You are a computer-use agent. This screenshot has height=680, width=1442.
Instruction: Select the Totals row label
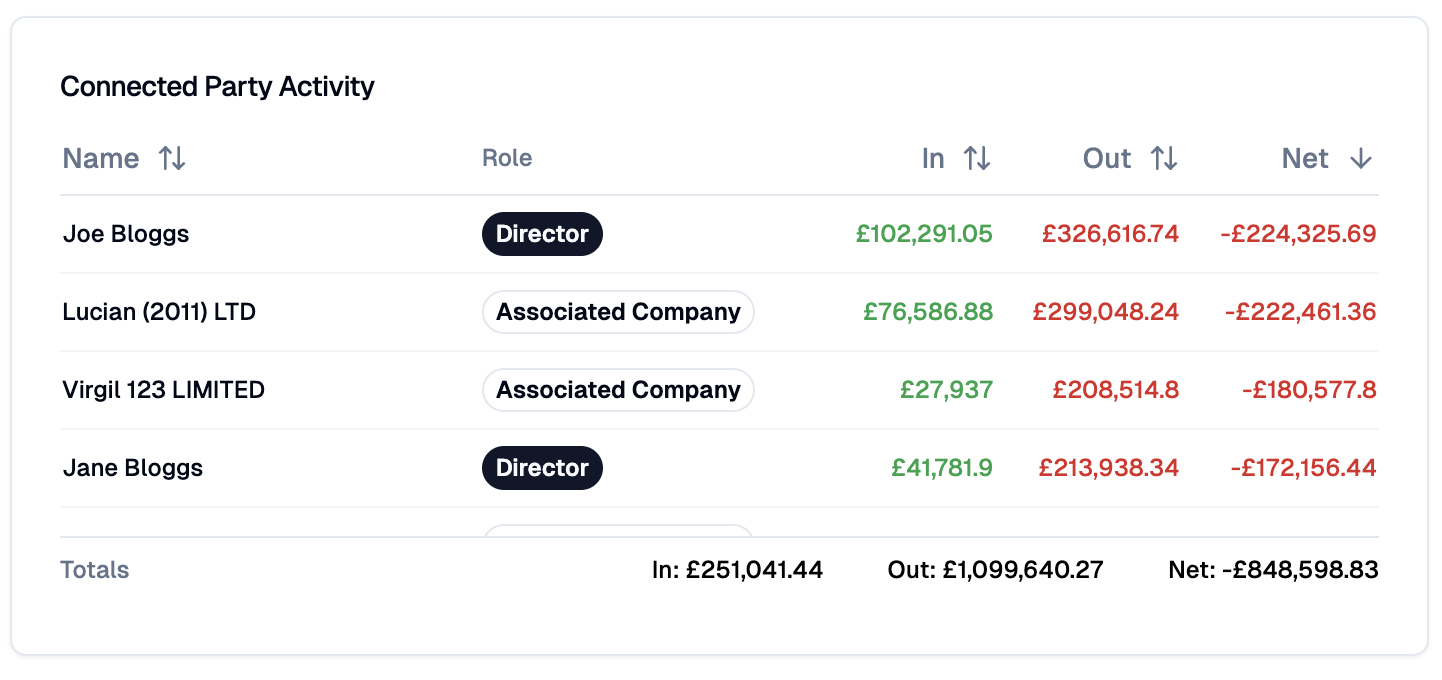click(94, 569)
